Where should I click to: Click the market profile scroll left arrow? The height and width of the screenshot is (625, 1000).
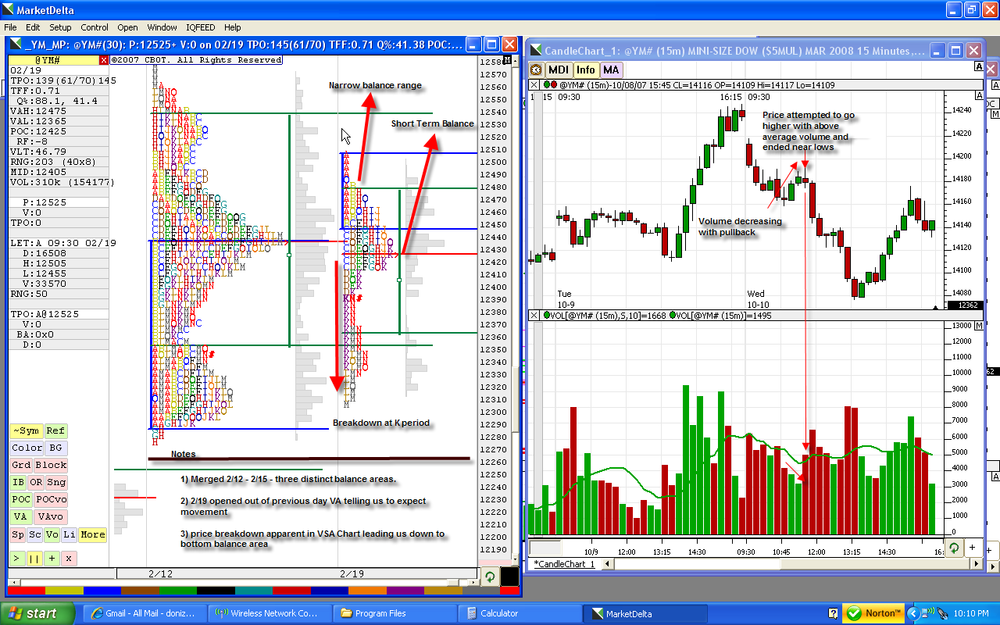click(x=13, y=582)
